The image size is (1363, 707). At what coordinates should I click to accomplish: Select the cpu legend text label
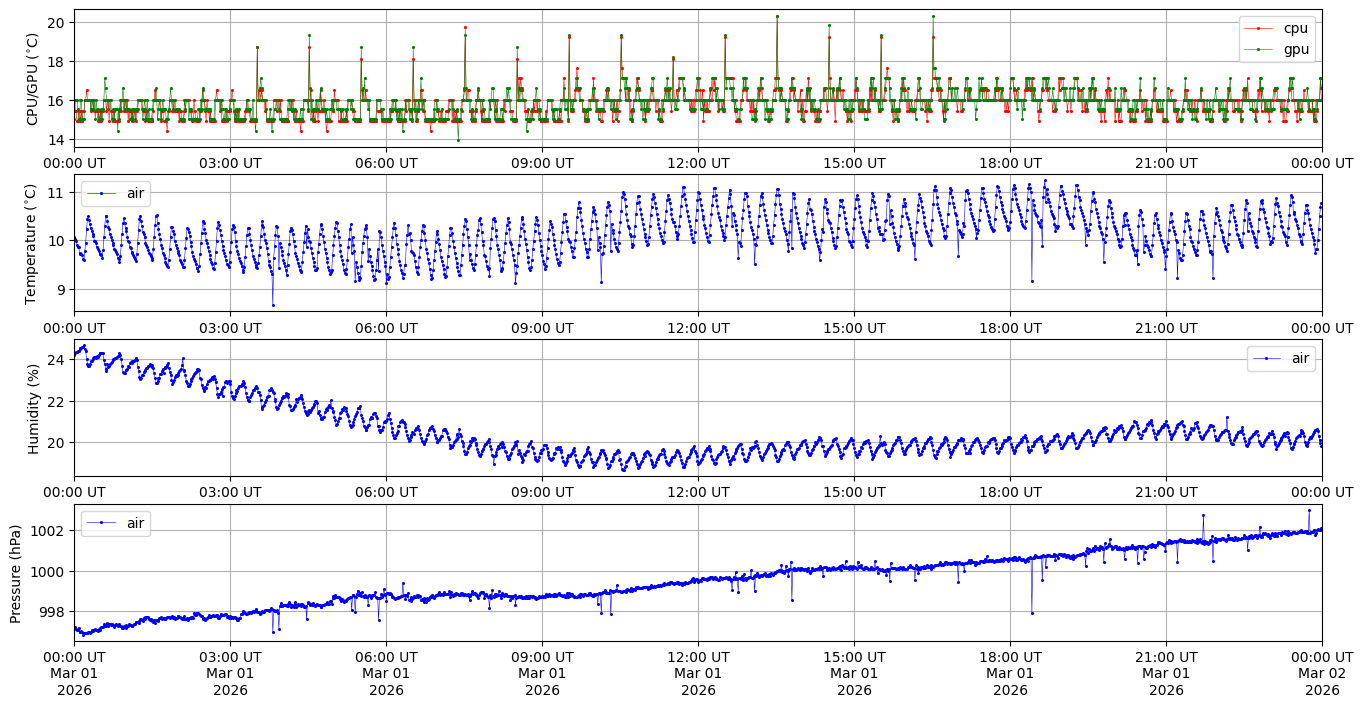(x=1295, y=28)
